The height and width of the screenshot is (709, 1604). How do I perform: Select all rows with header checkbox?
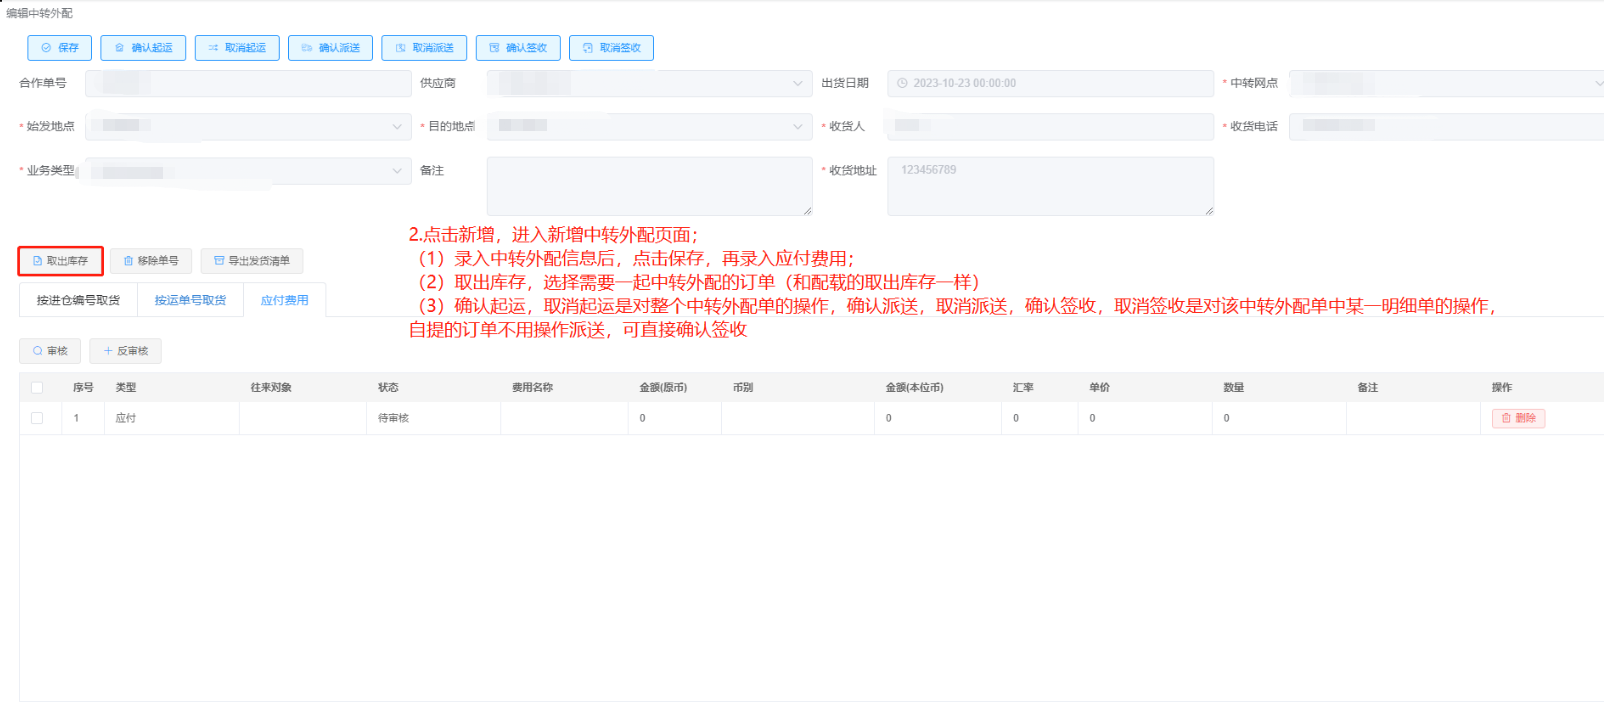37,388
